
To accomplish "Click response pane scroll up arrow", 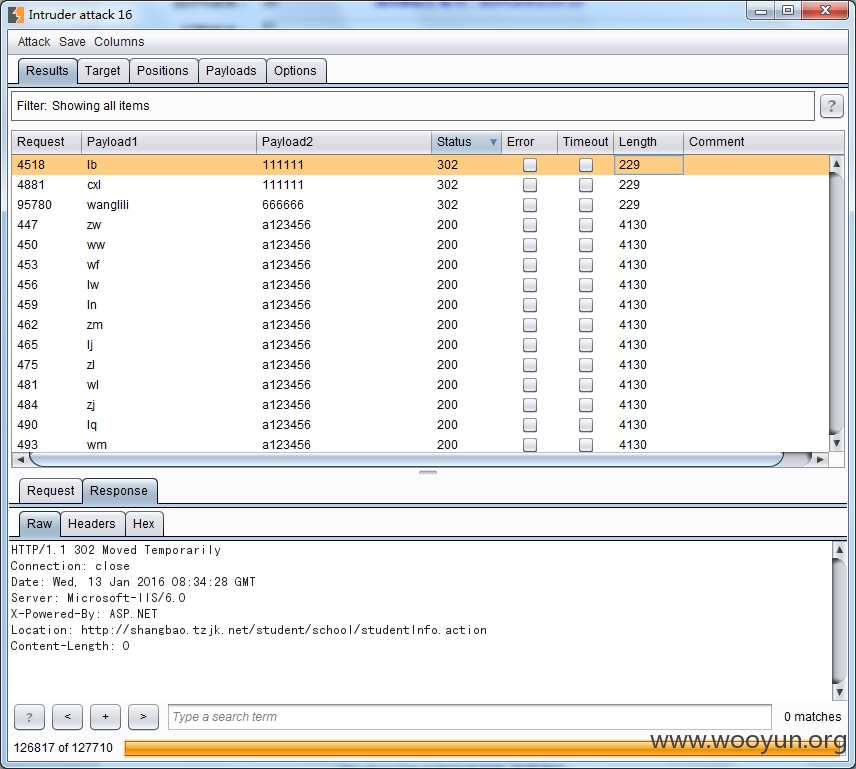I will click(839, 550).
